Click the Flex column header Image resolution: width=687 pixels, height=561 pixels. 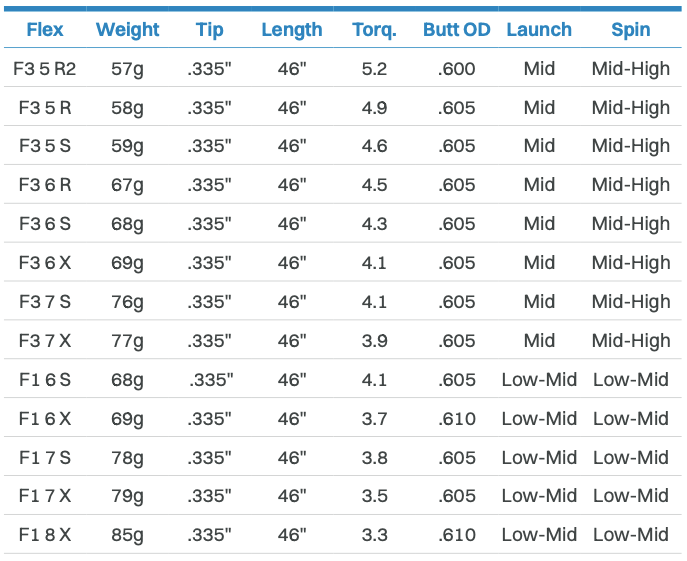[x=45, y=30]
